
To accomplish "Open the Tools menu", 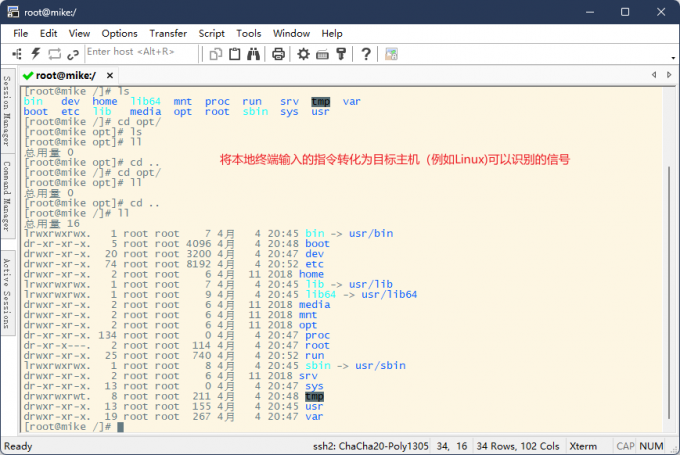I will tap(248, 33).
